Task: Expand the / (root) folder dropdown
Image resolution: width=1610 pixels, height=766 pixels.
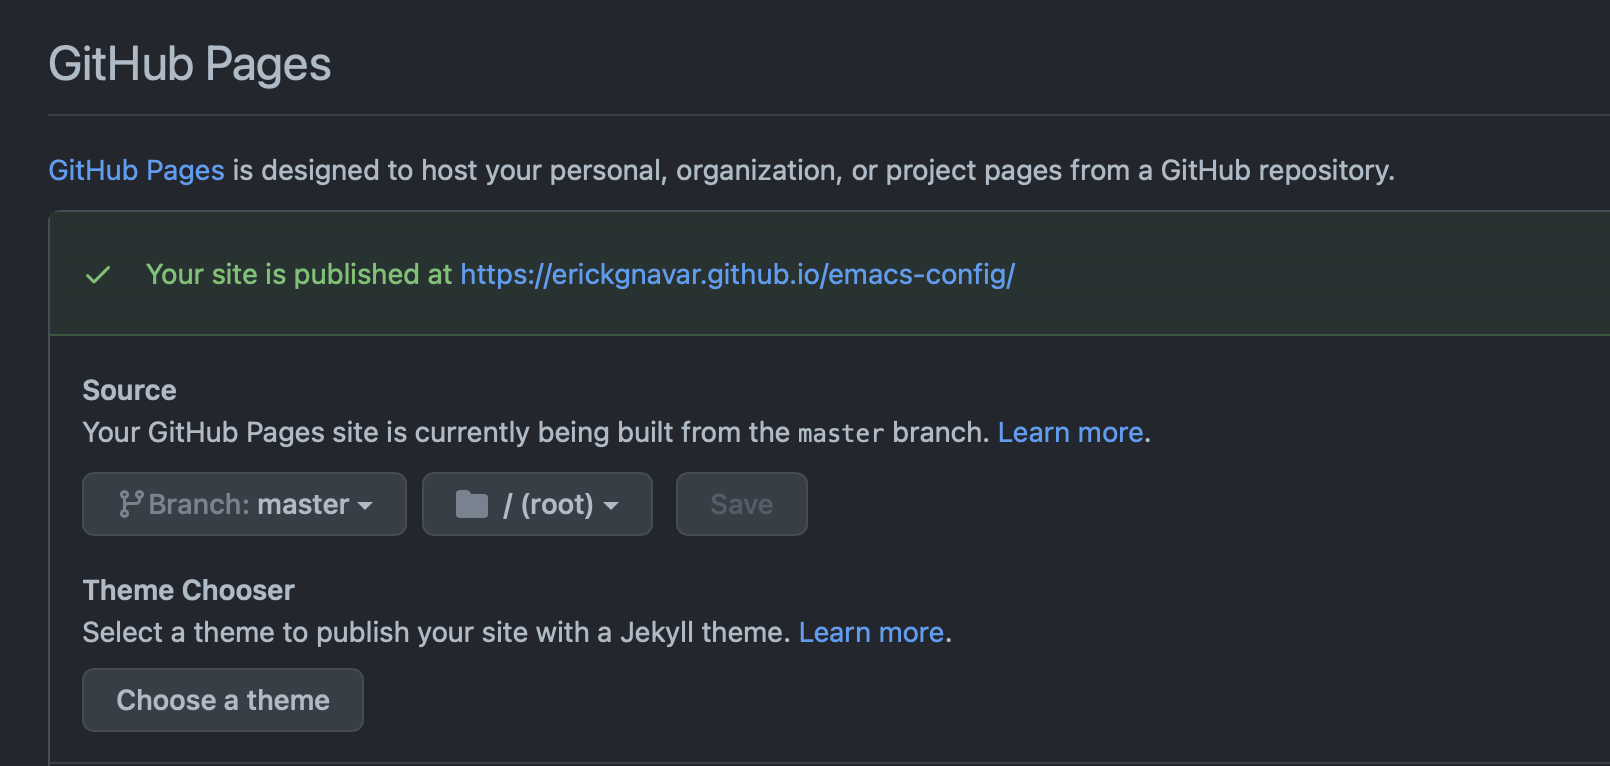Action: (x=537, y=504)
